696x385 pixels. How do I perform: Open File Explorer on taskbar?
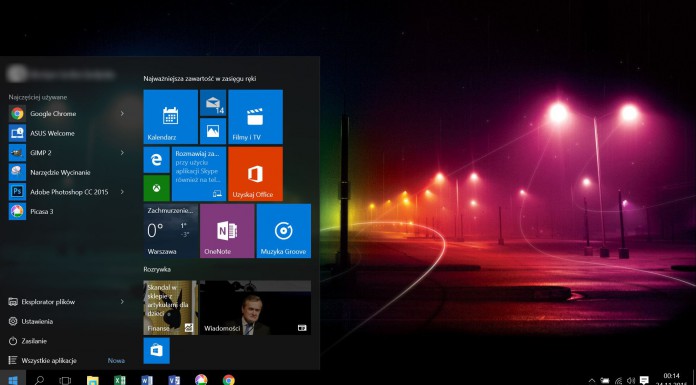point(92,381)
